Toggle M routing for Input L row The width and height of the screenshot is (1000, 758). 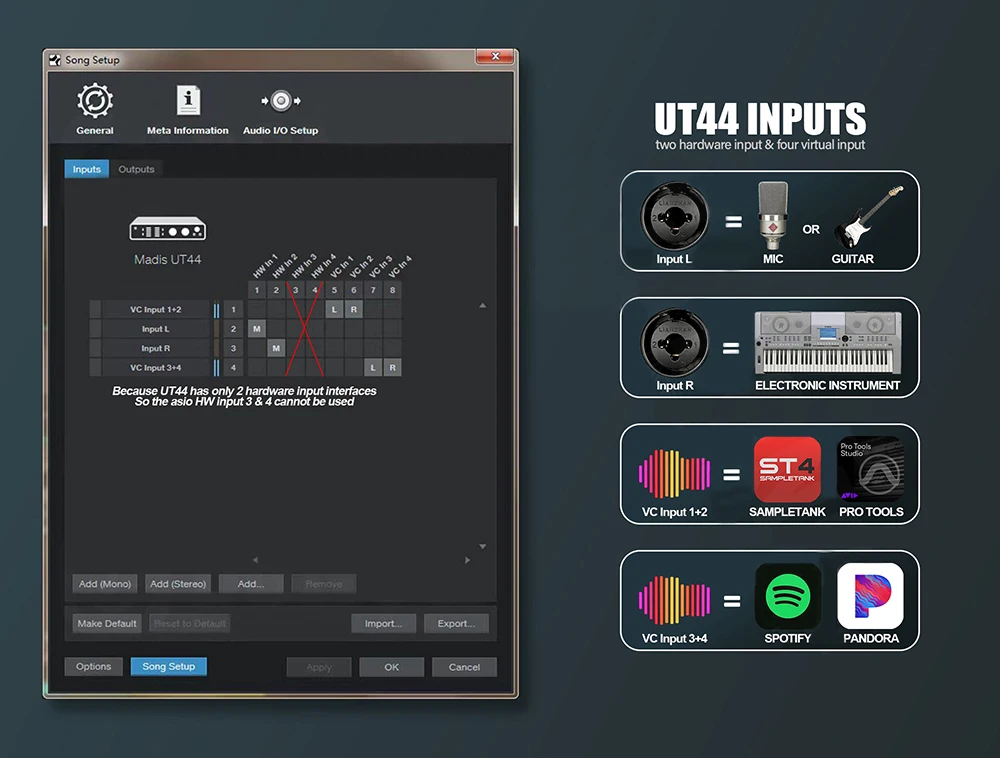click(x=257, y=329)
